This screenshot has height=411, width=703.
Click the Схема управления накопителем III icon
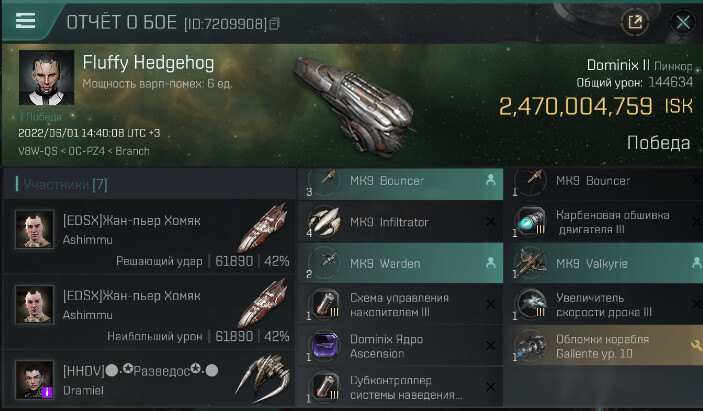tap(324, 304)
